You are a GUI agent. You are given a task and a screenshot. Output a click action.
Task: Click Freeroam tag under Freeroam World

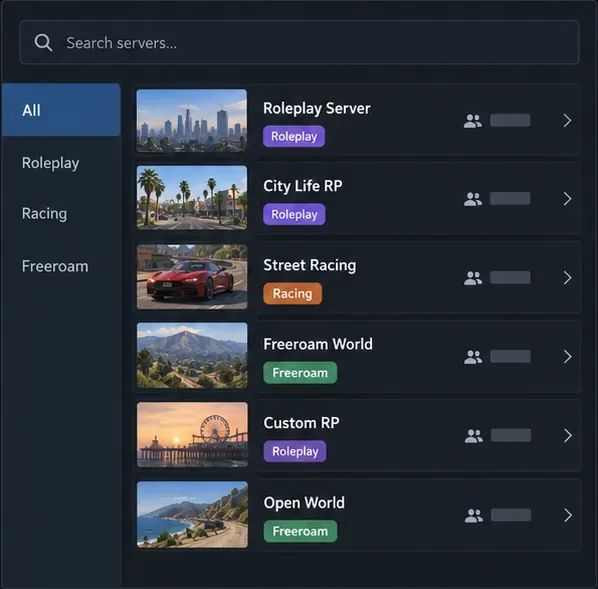300,373
